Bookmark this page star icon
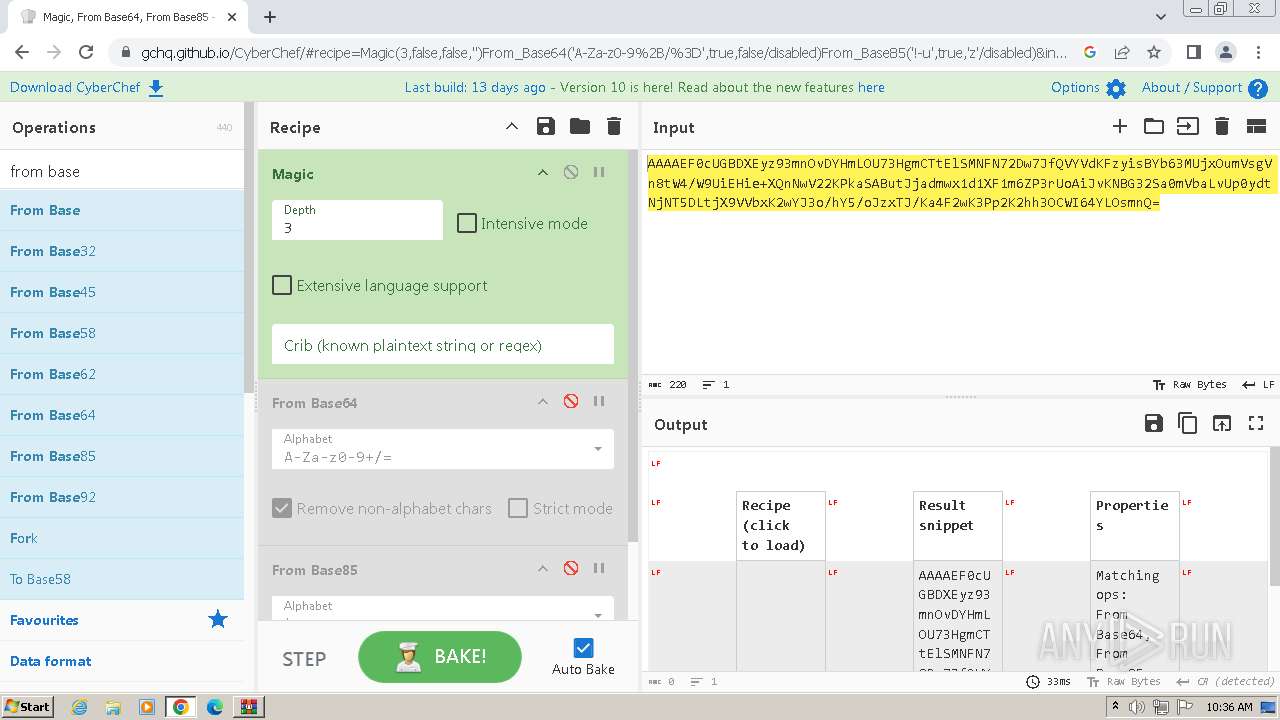This screenshot has width=1280, height=720. point(1154,52)
